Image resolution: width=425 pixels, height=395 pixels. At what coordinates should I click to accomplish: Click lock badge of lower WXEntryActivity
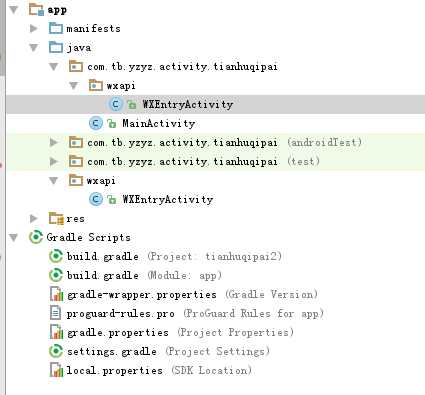click(x=111, y=200)
